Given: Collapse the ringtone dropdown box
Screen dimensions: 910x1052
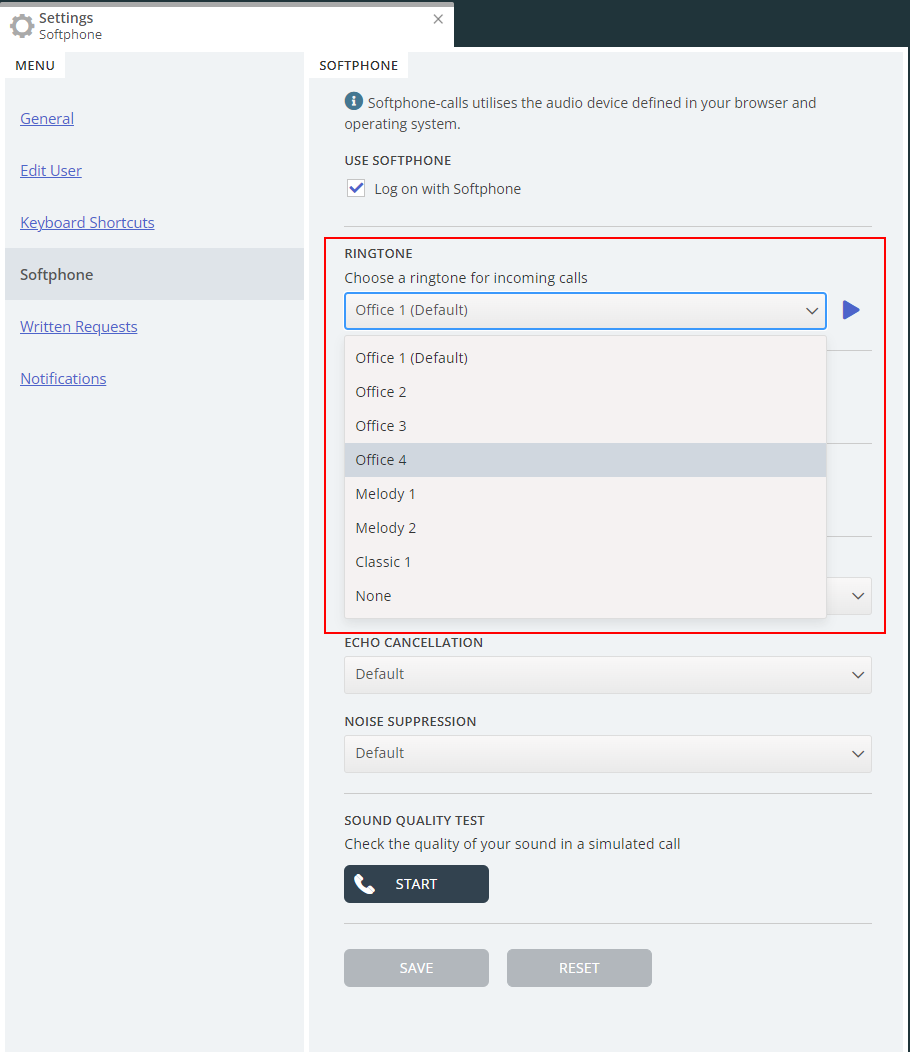Looking at the screenshot, I should [585, 310].
